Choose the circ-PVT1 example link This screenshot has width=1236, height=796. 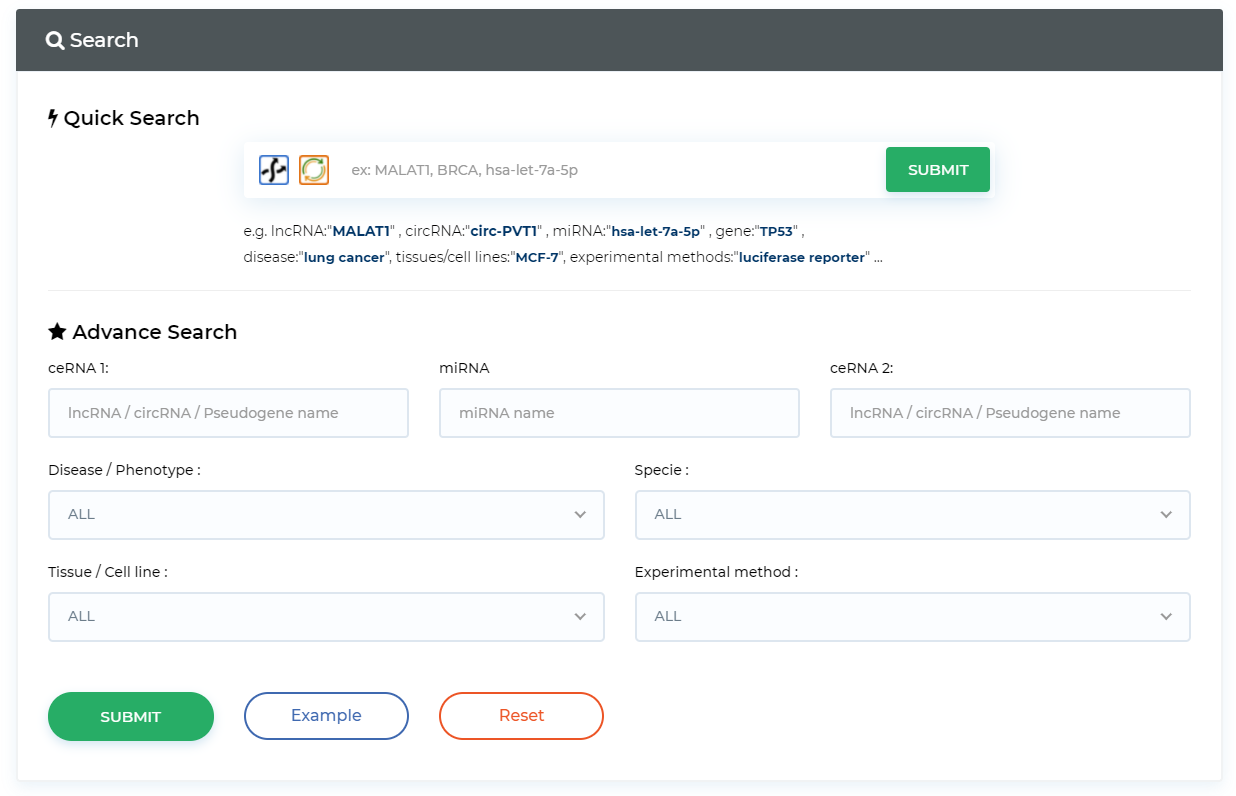click(x=504, y=231)
